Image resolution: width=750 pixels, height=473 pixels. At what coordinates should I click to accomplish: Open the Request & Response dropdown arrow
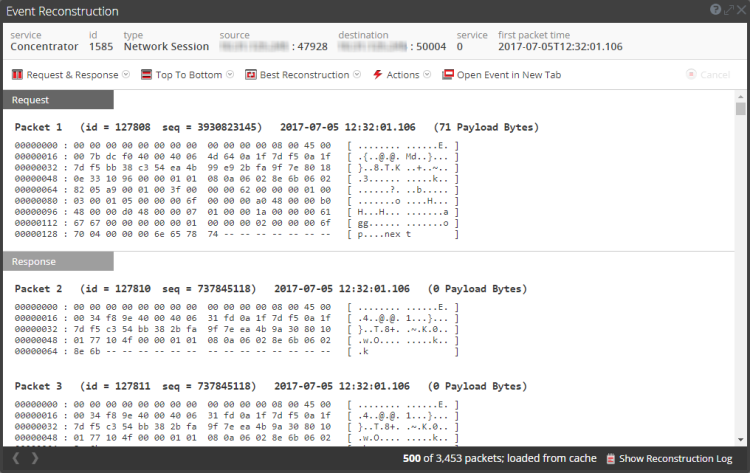[x=126, y=75]
